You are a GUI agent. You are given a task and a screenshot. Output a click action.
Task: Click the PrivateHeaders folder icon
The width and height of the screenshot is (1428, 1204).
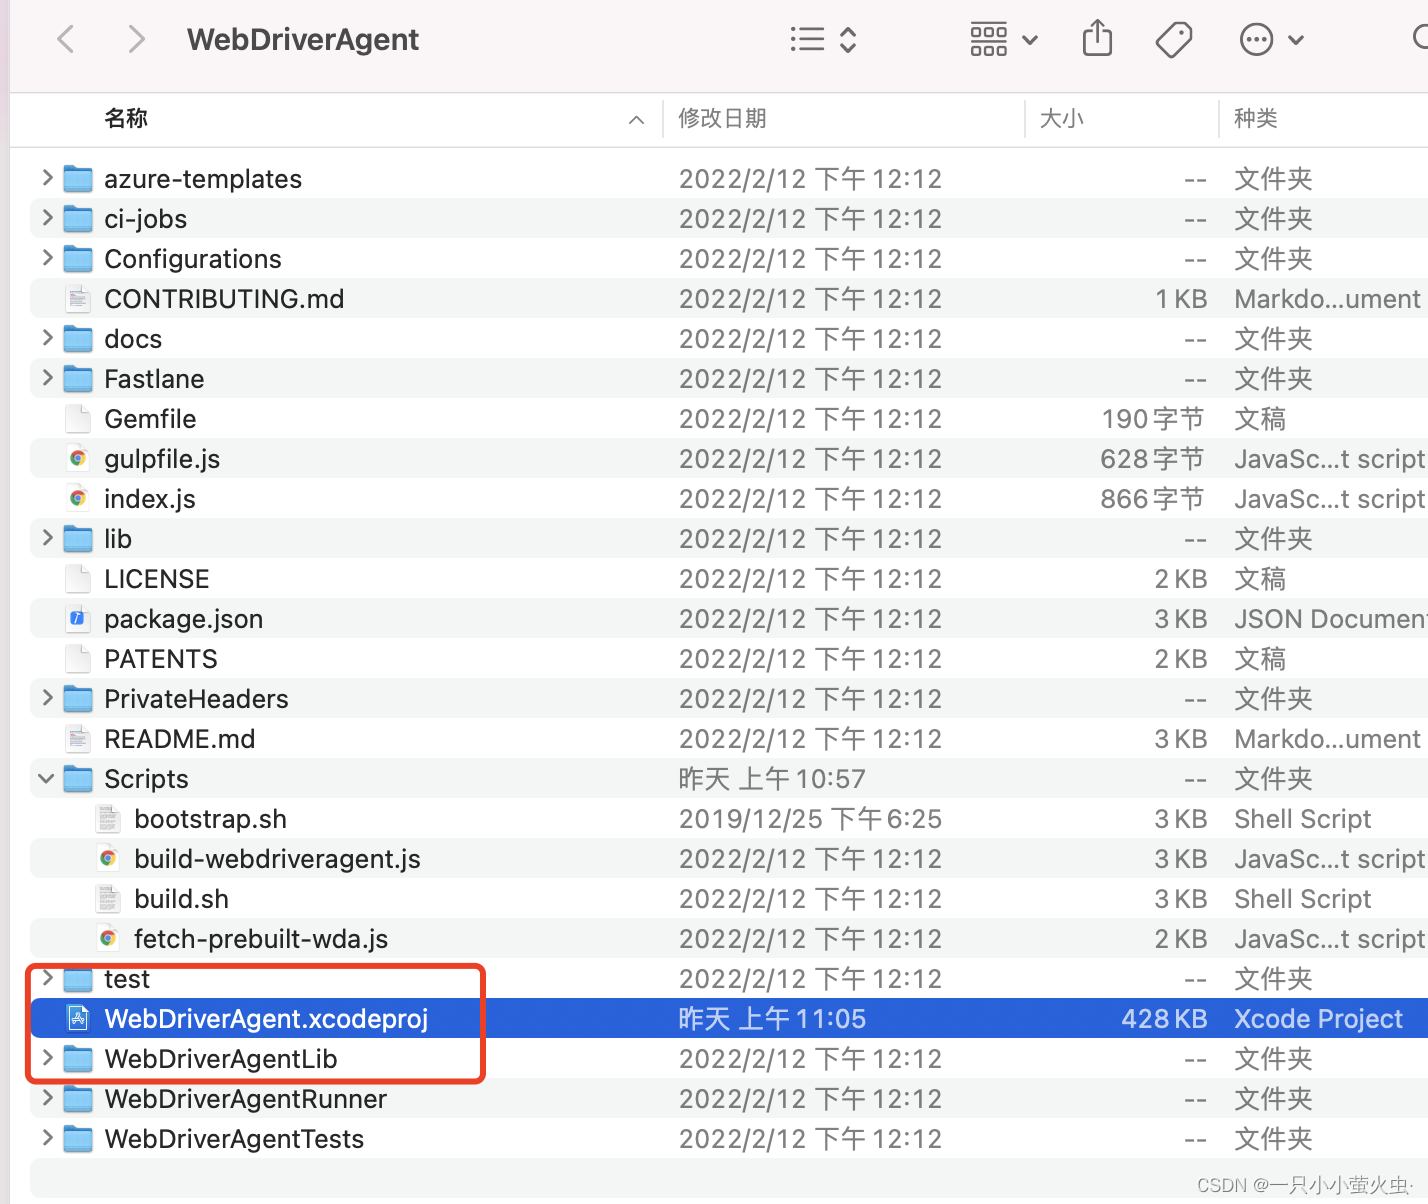pyautogui.click(x=78, y=699)
